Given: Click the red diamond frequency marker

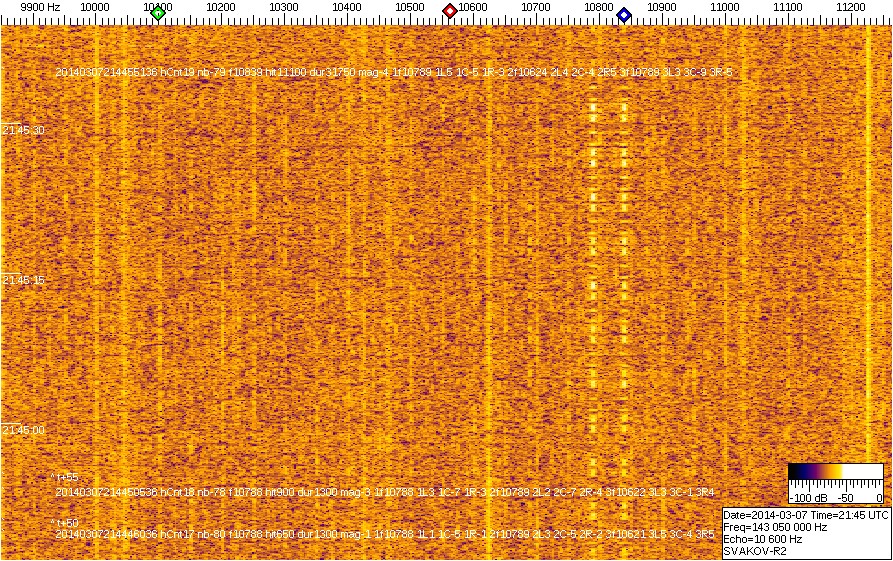Looking at the screenshot, I should click(450, 11).
